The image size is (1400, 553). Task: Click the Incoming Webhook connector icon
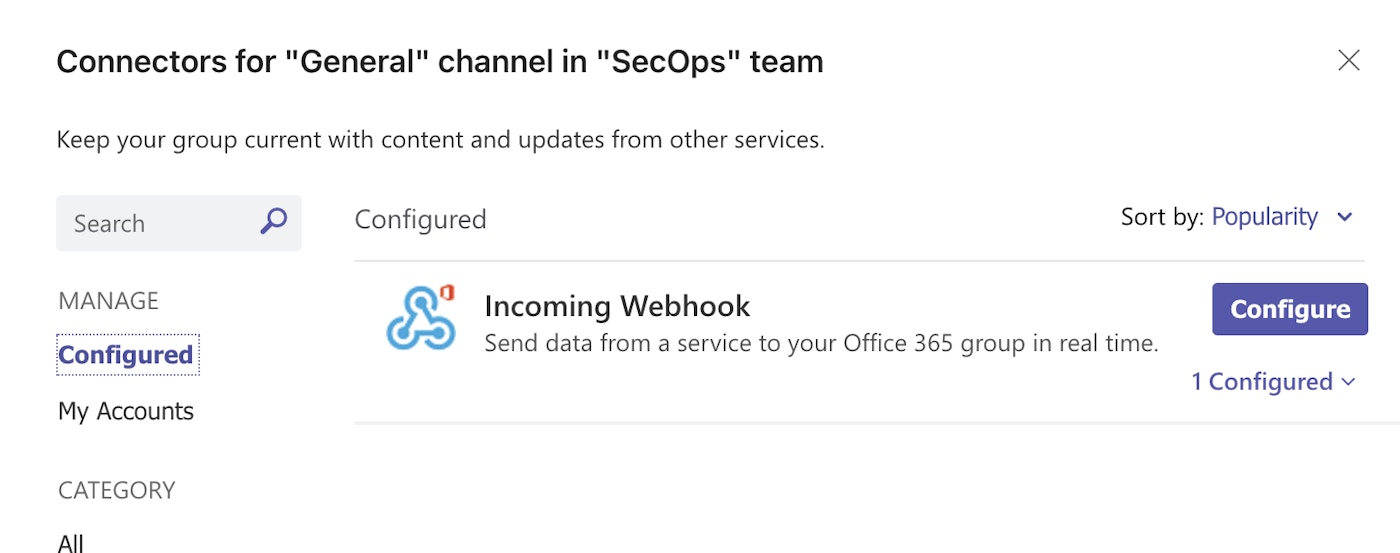[x=421, y=318]
